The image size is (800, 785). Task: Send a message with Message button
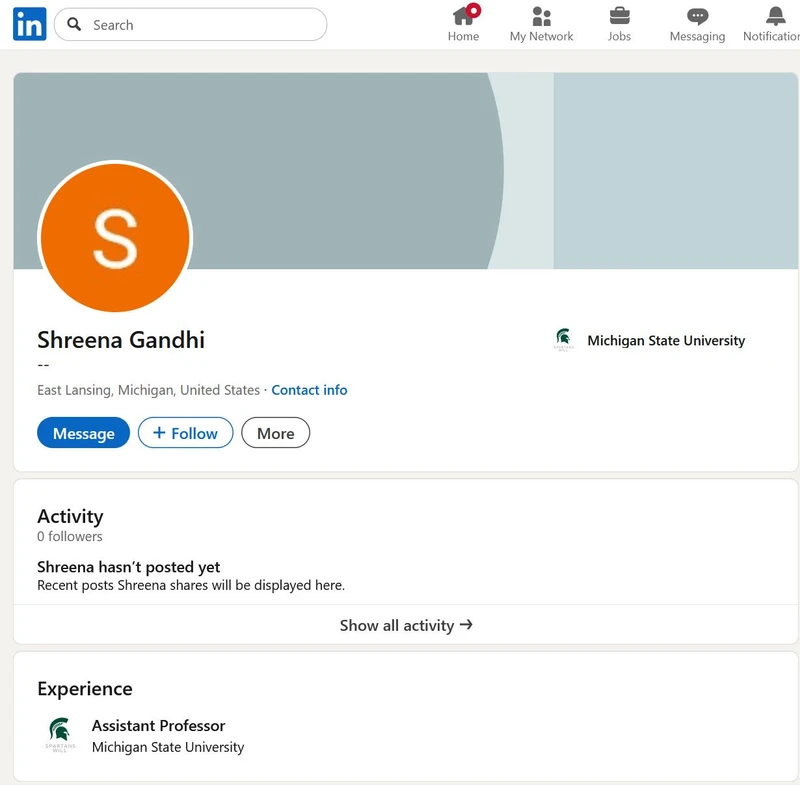click(x=84, y=433)
